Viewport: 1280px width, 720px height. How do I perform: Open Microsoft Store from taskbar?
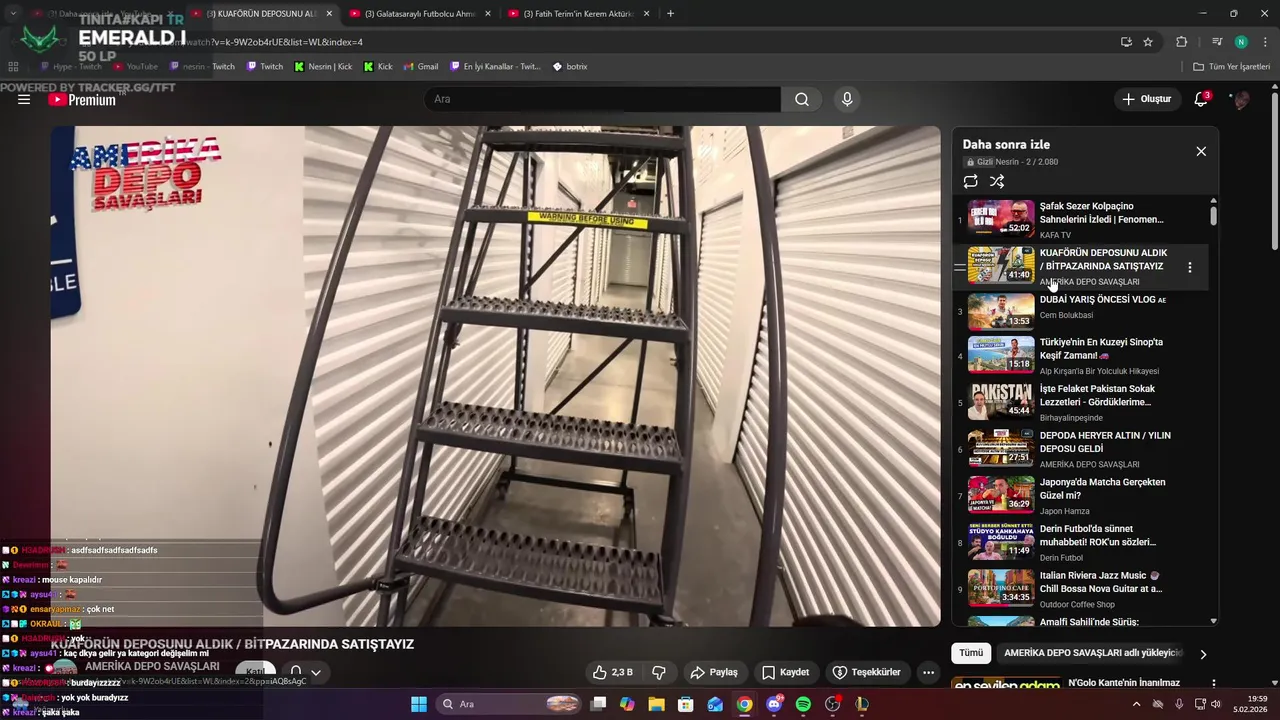point(685,704)
